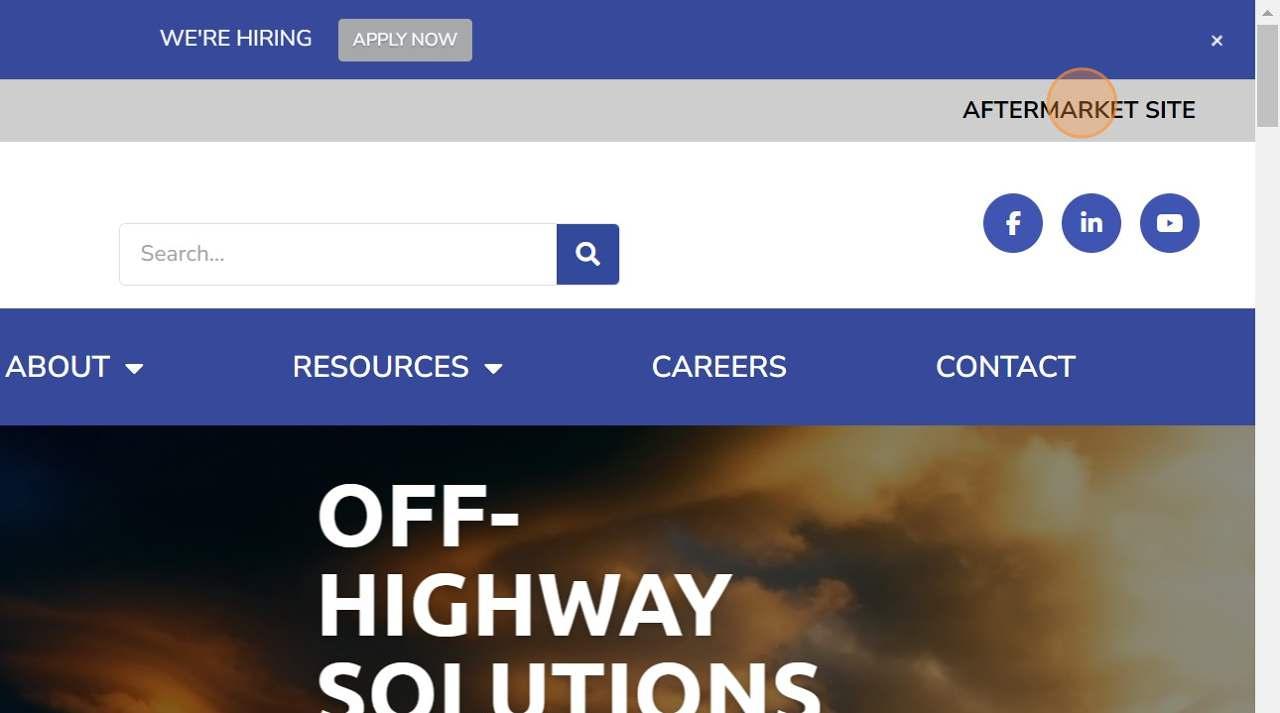Click the scrollbar track below the thumb

[1267, 420]
